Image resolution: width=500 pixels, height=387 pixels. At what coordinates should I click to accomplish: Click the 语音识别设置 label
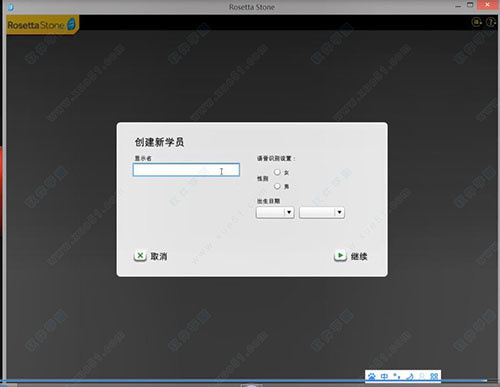point(276,158)
